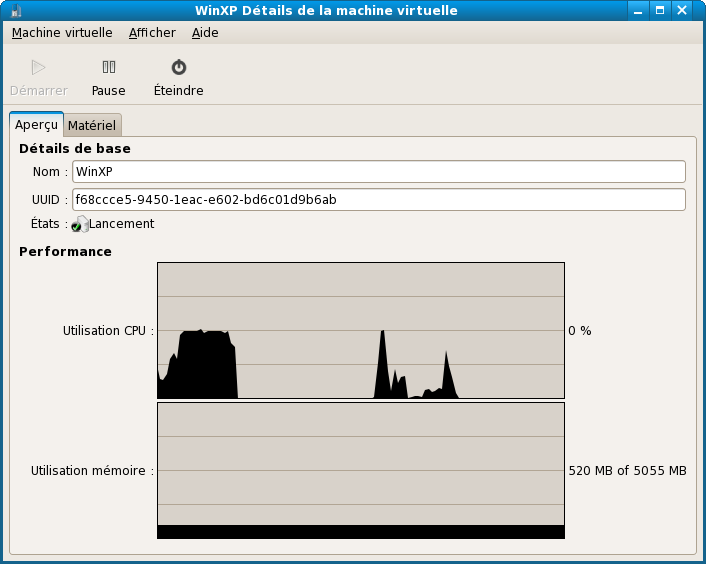Click into the Nom text field

point(378,172)
